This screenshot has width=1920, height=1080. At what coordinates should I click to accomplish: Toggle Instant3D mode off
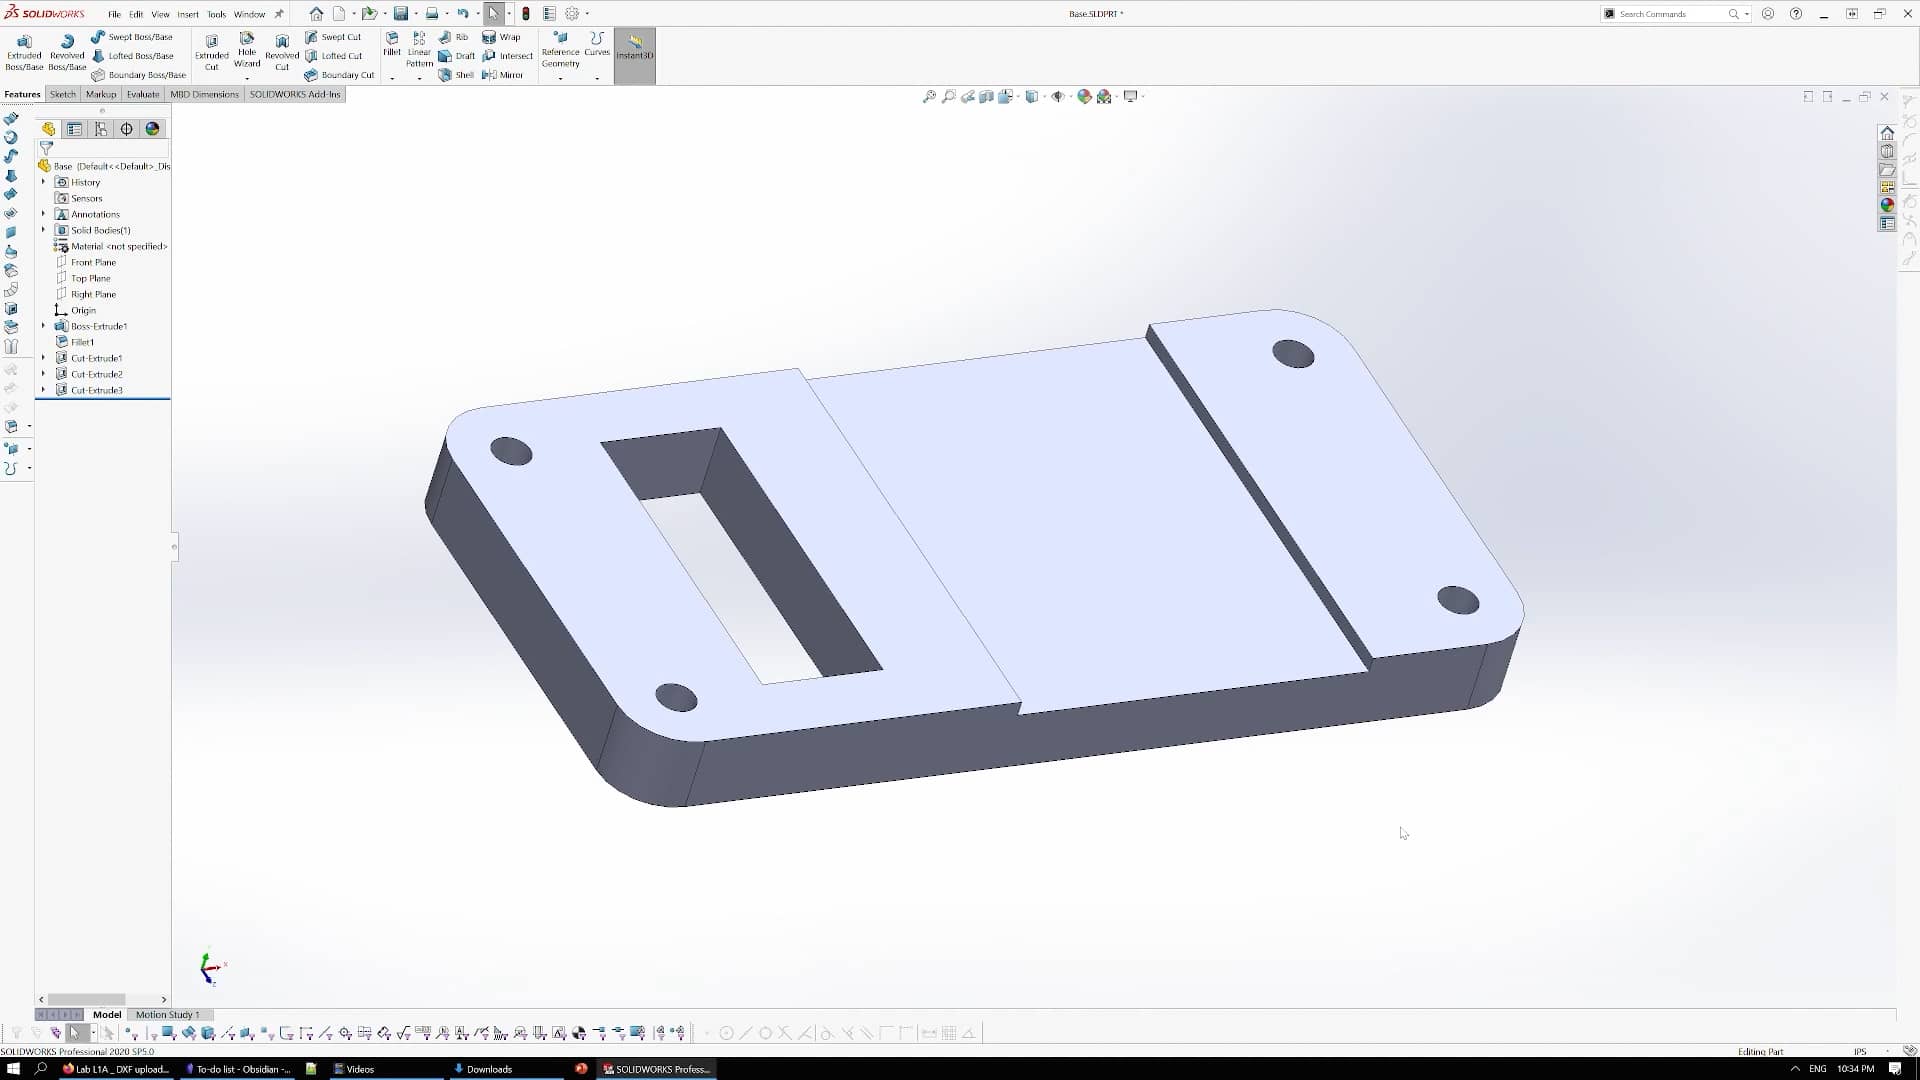click(634, 50)
